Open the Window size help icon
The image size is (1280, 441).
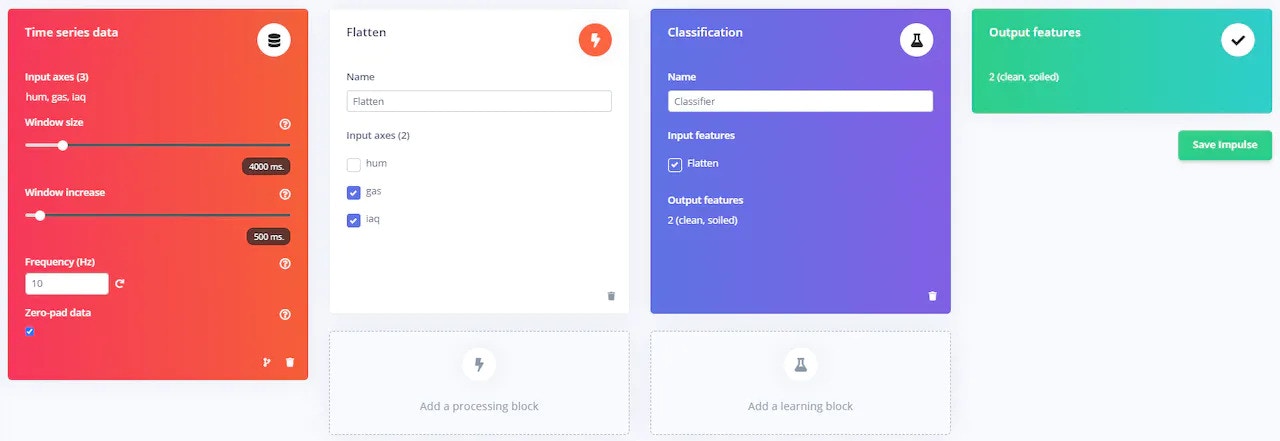tap(285, 124)
